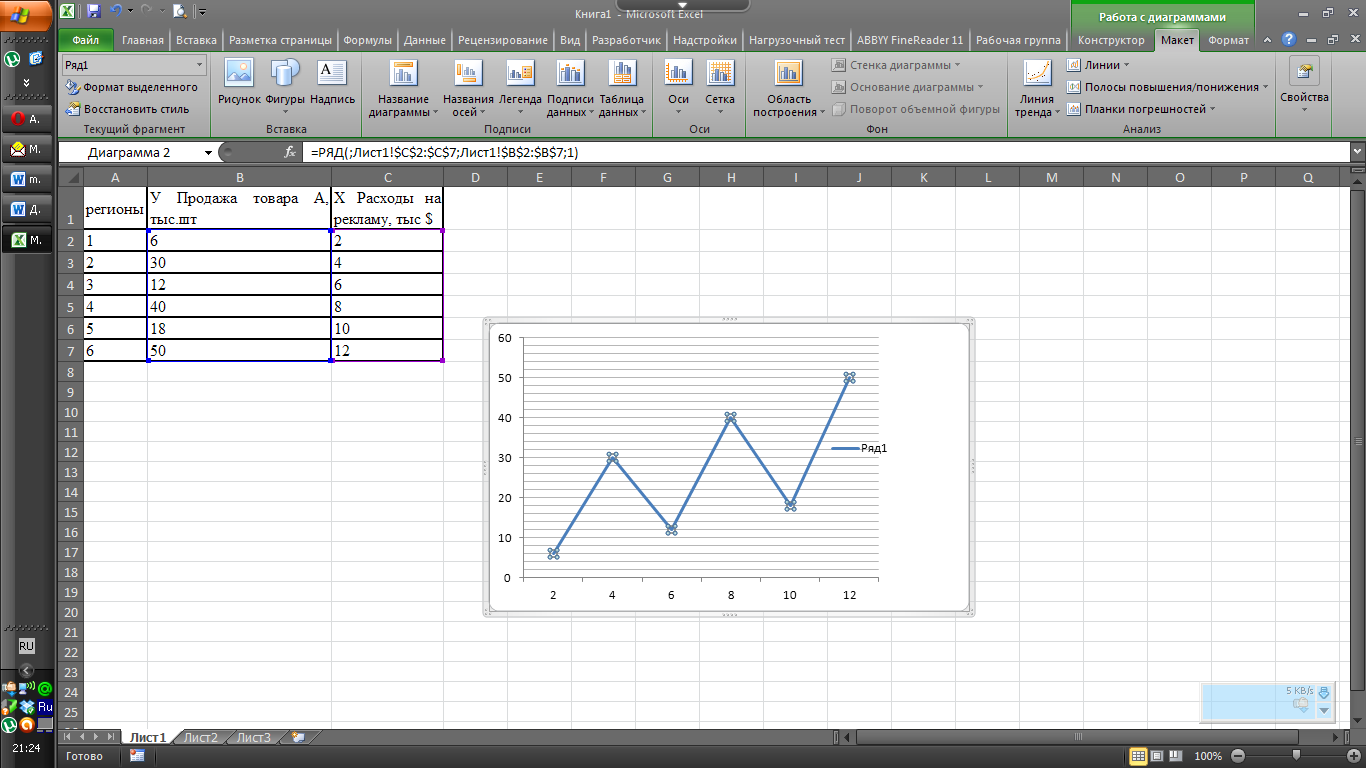Image resolution: width=1366 pixels, height=768 pixels.
Task: Click the zoom out minus button
Action: 1239,756
